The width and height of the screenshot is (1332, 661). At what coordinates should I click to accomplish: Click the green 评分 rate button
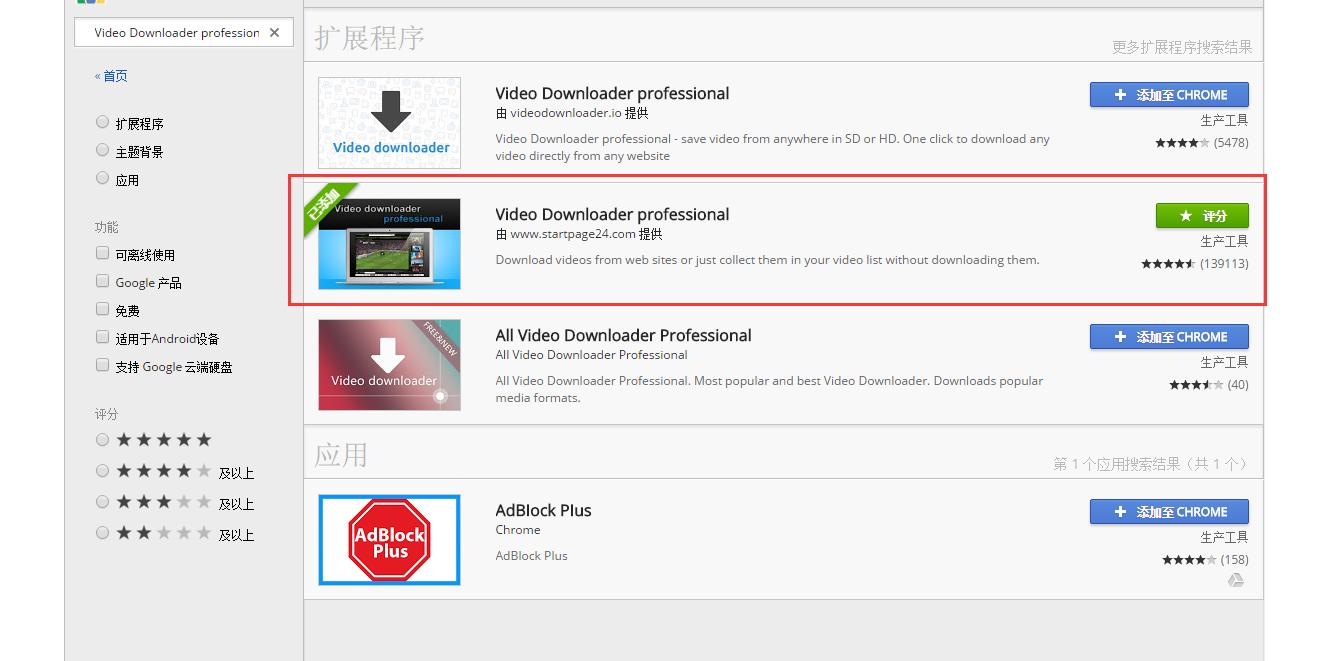(x=1202, y=216)
